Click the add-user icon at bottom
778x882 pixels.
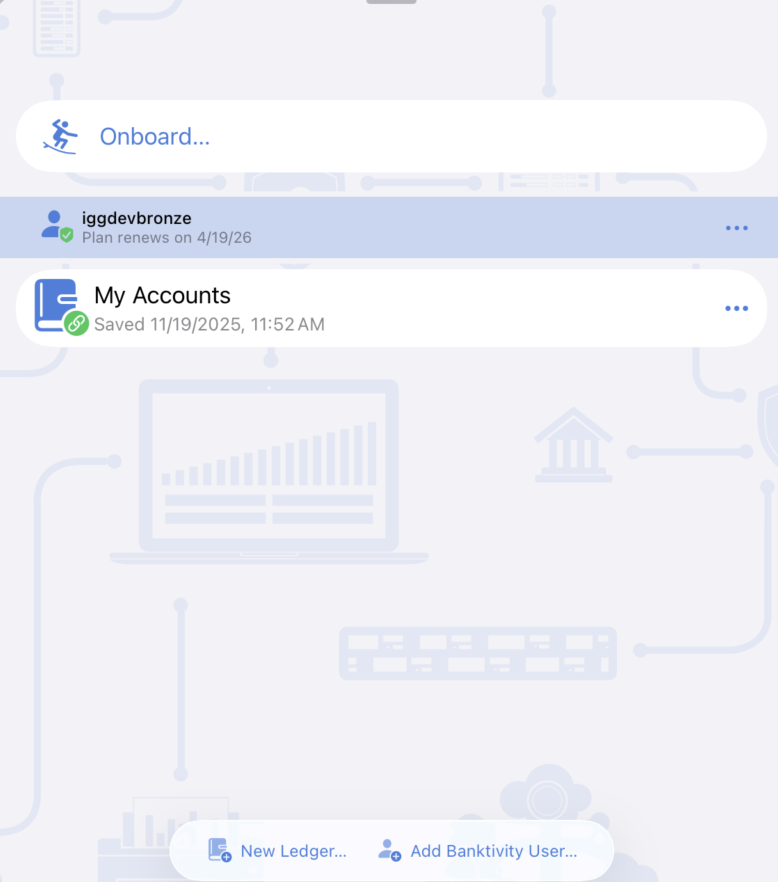tap(389, 851)
